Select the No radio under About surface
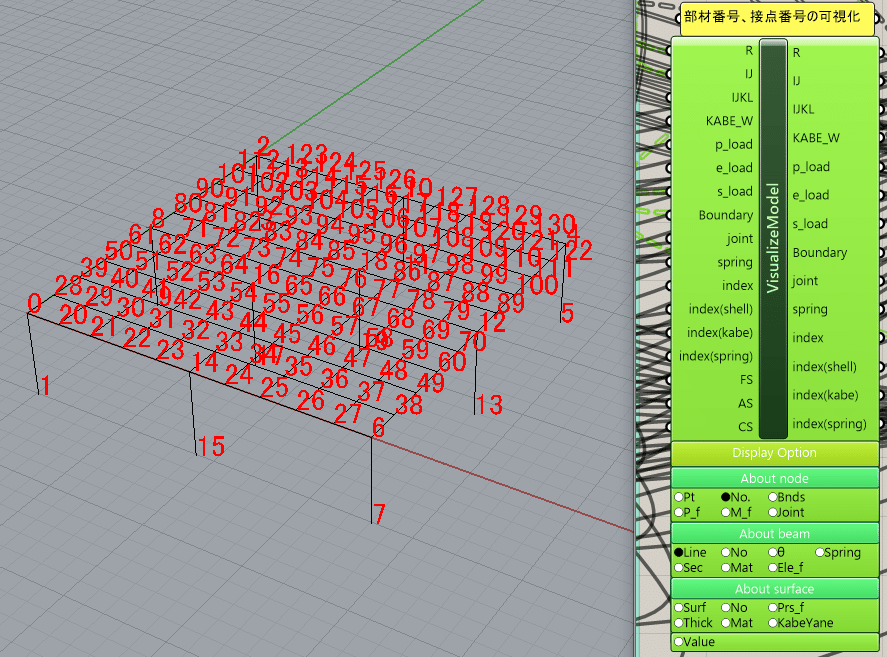The width and height of the screenshot is (887, 657). tap(726, 608)
